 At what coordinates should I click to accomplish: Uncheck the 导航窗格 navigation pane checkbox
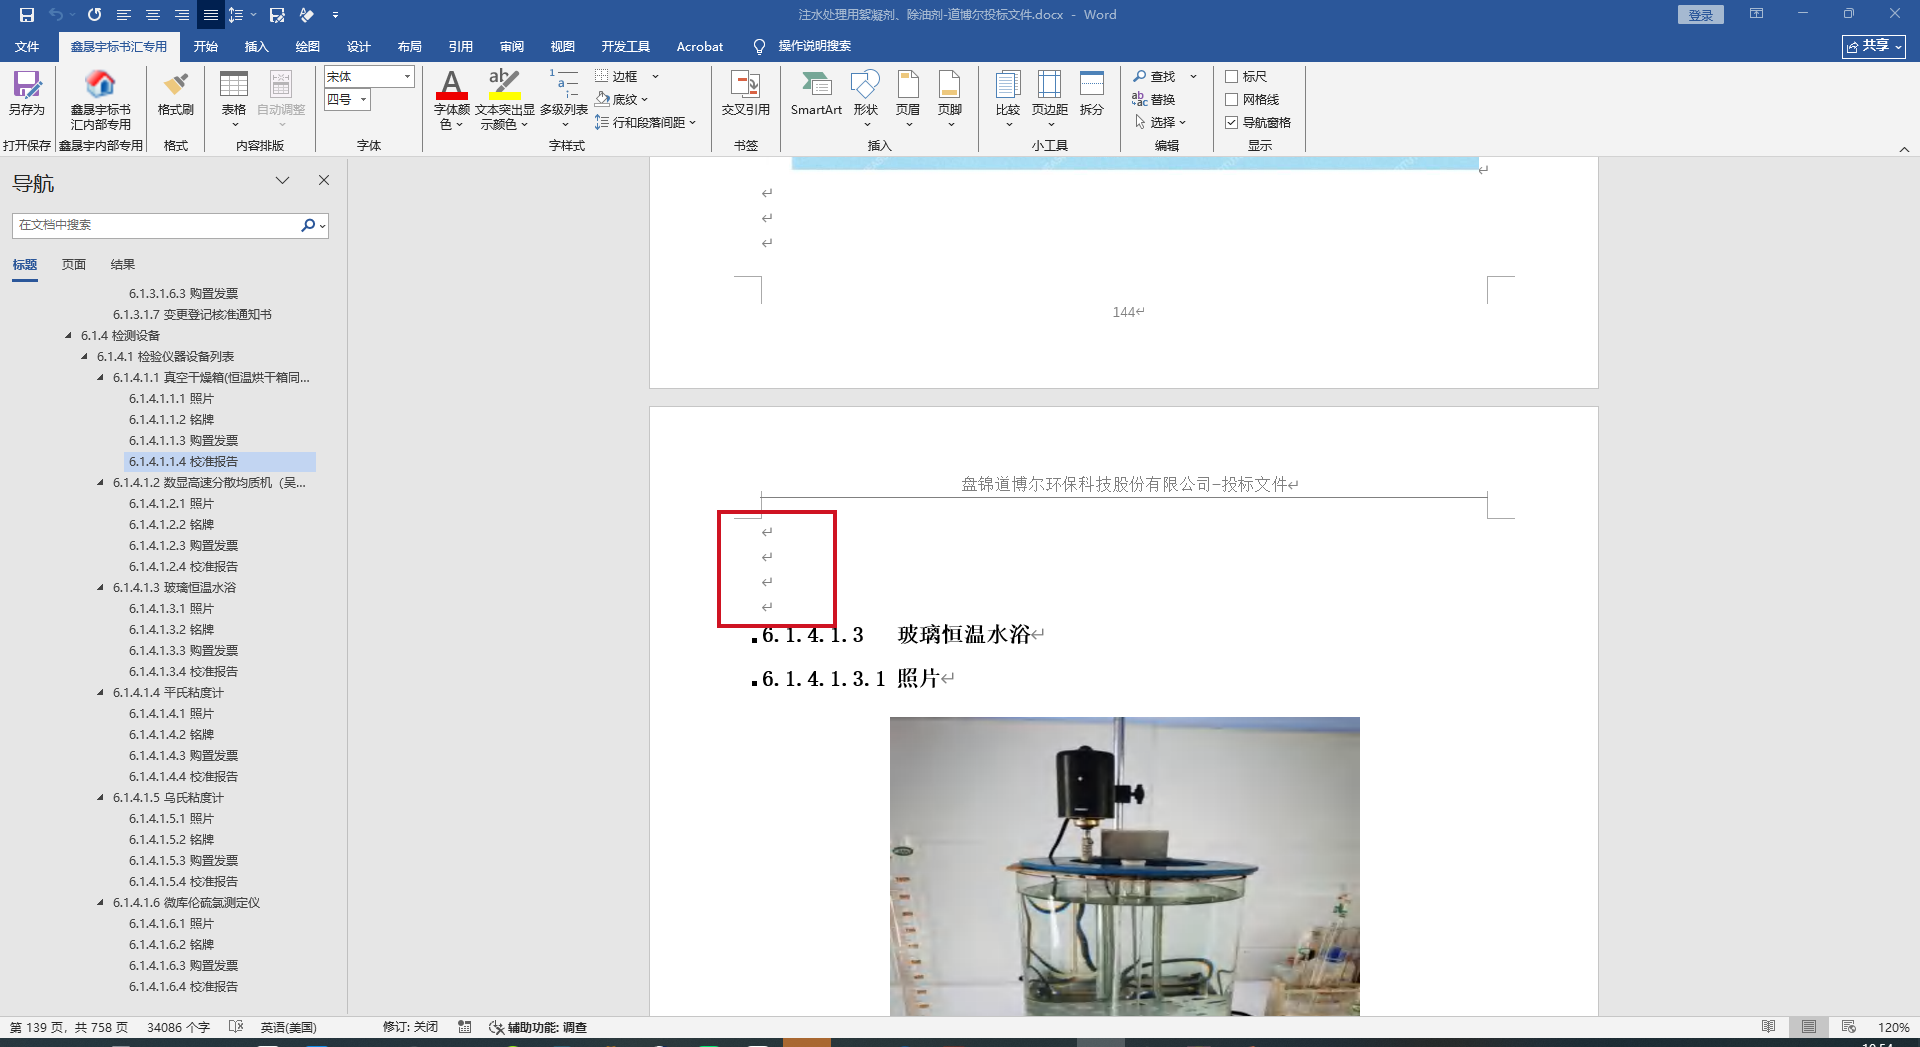coord(1232,122)
